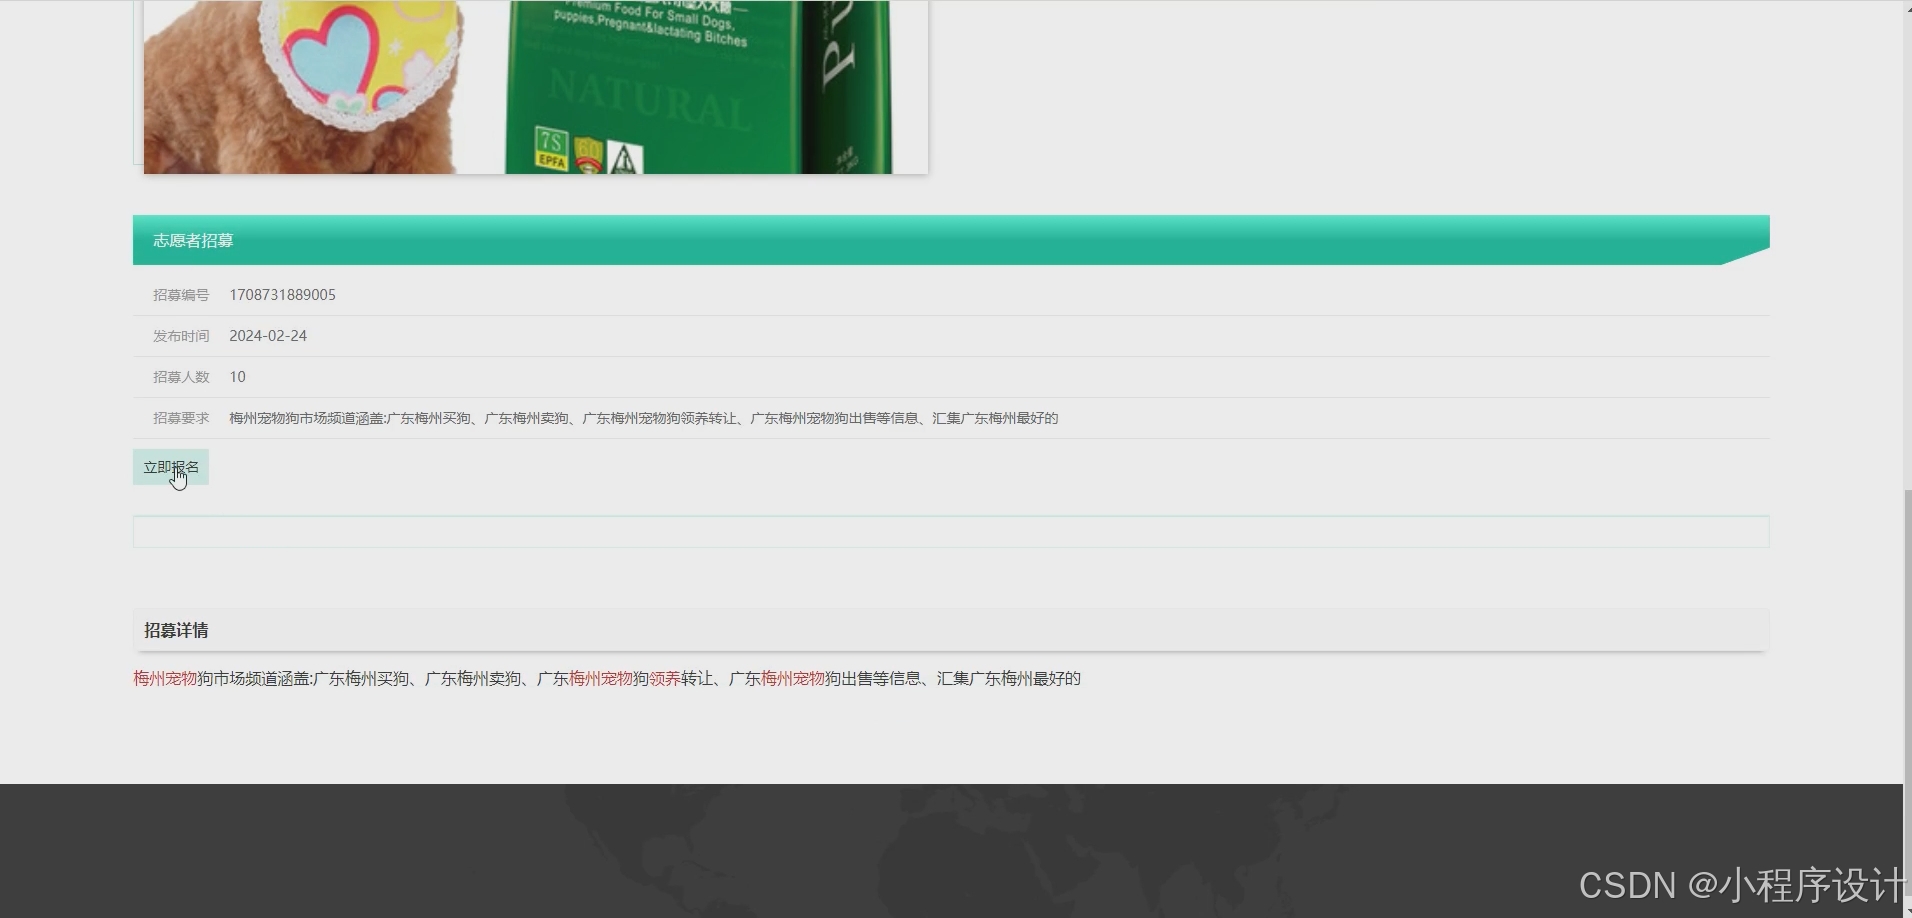Click the CSDN @小程序设计 watermark
Screen dimensions: 1912x918
[1741, 885]
